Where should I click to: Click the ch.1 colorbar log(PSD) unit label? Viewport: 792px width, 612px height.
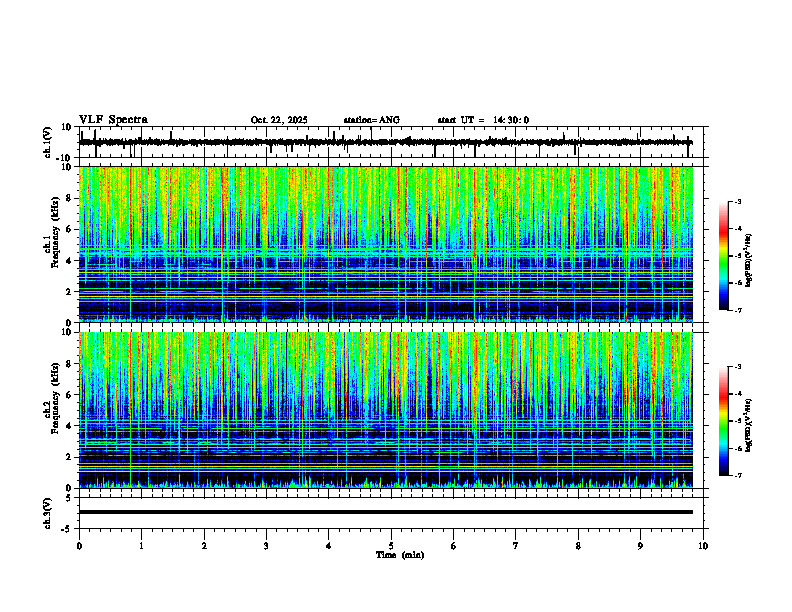pyautogui.click(x=749, y=261)
